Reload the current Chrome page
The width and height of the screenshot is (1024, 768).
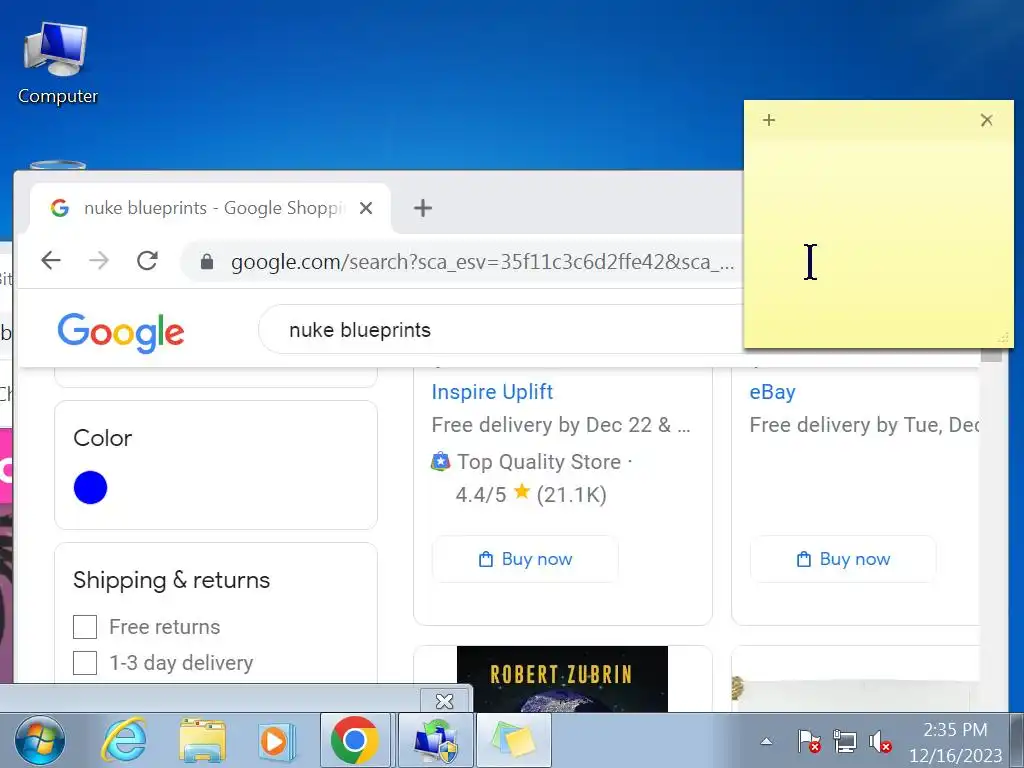coord(148,261)
